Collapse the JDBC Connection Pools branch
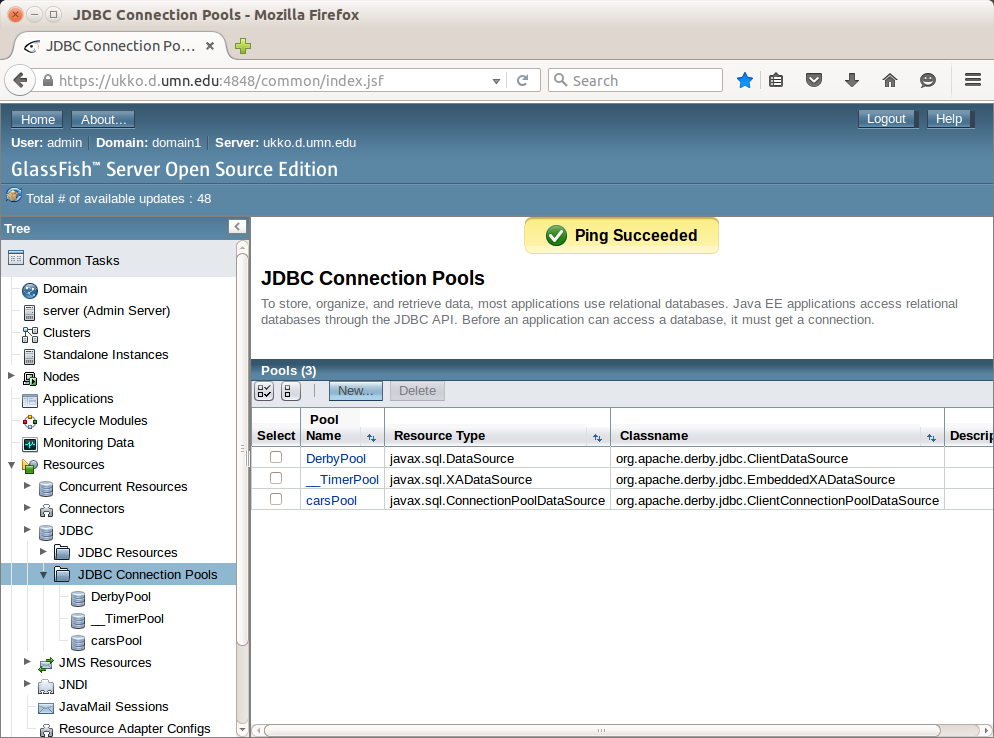994x738 pixels. tap(42, 574)
